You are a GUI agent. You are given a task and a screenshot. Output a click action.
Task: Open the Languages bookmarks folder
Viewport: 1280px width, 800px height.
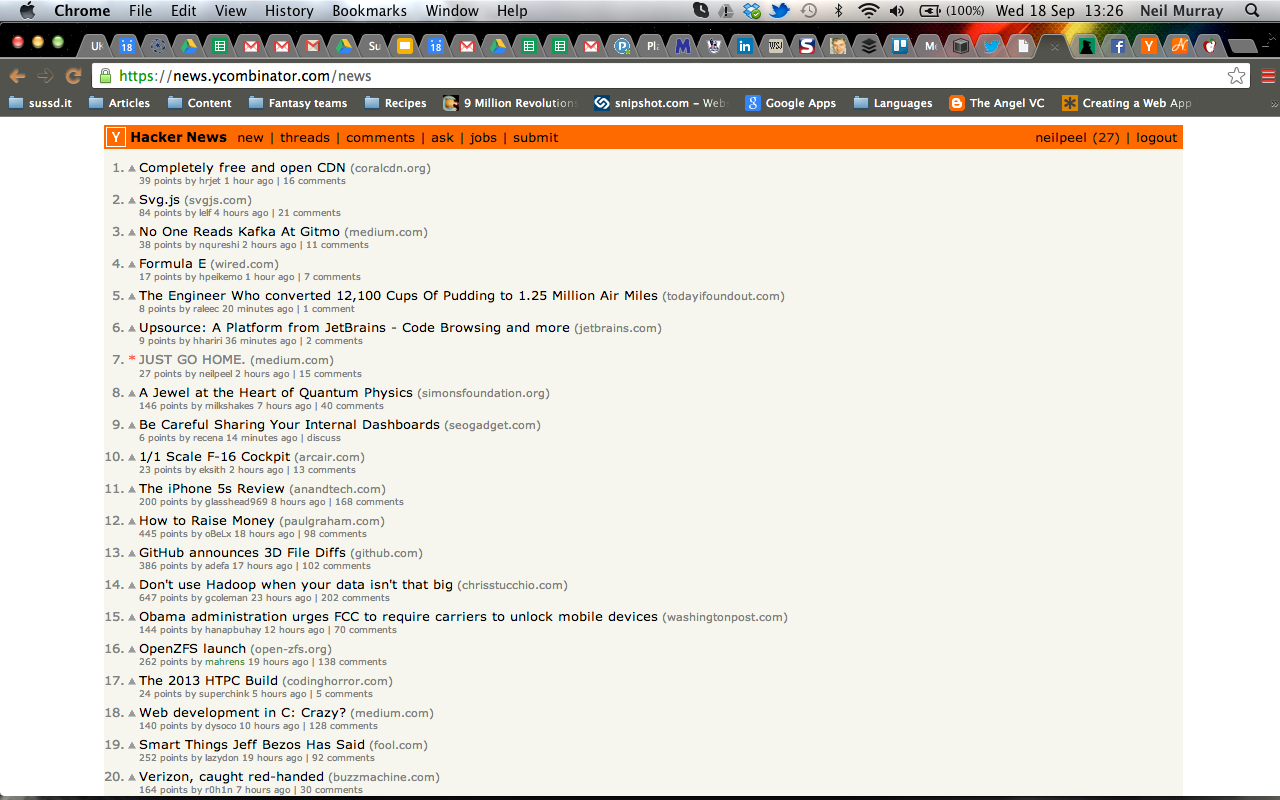point(892,103)
